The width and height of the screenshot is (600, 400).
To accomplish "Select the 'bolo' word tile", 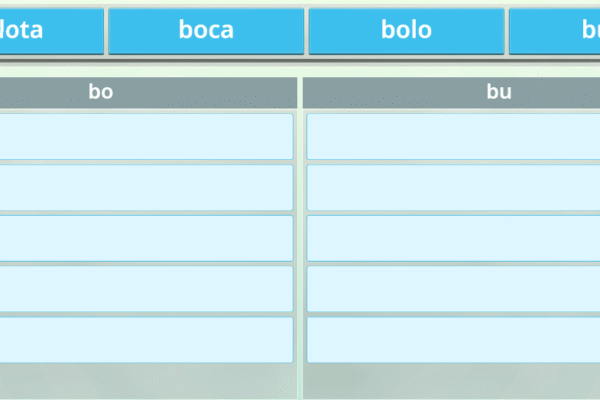I will 406,31.
